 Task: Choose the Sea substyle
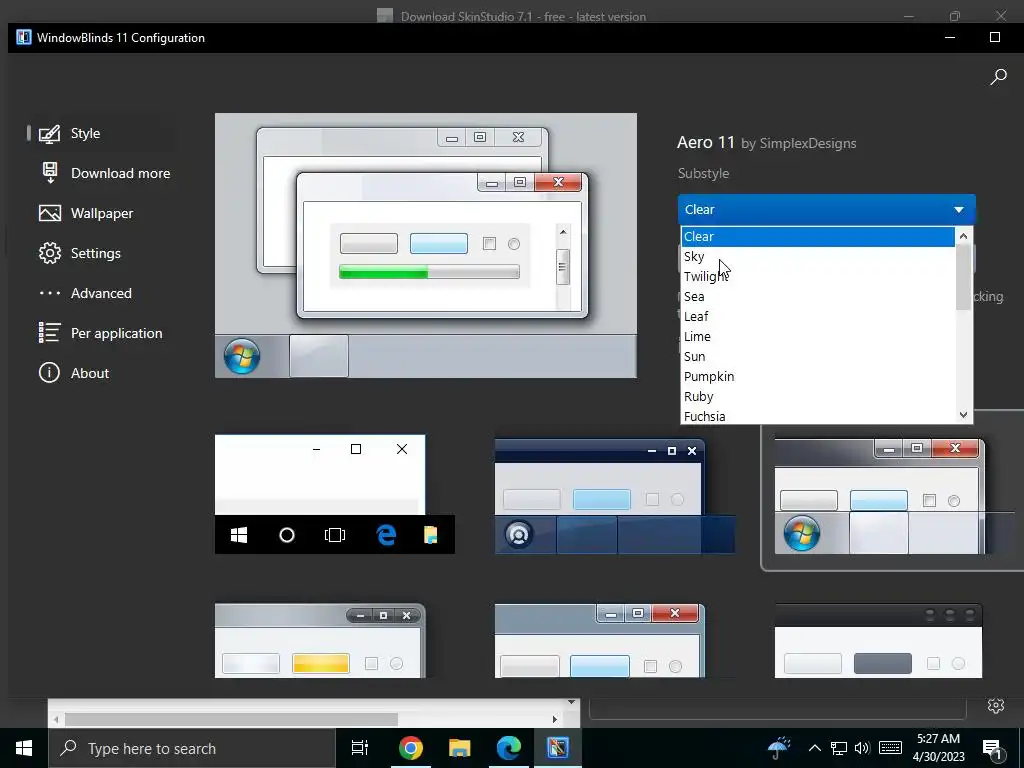pyautogui.click(x=818, y=296)
